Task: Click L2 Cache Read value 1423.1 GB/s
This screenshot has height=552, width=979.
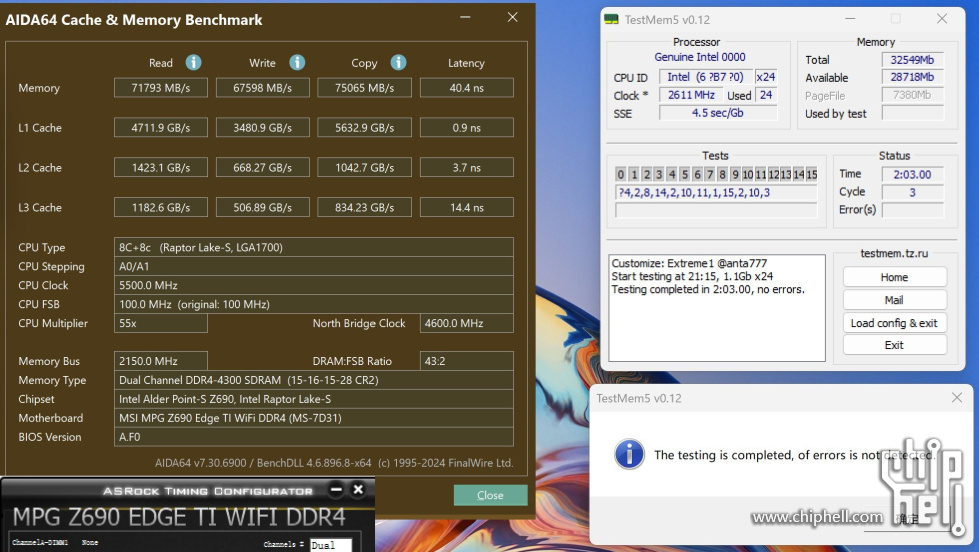Action: tap(161, 168)
